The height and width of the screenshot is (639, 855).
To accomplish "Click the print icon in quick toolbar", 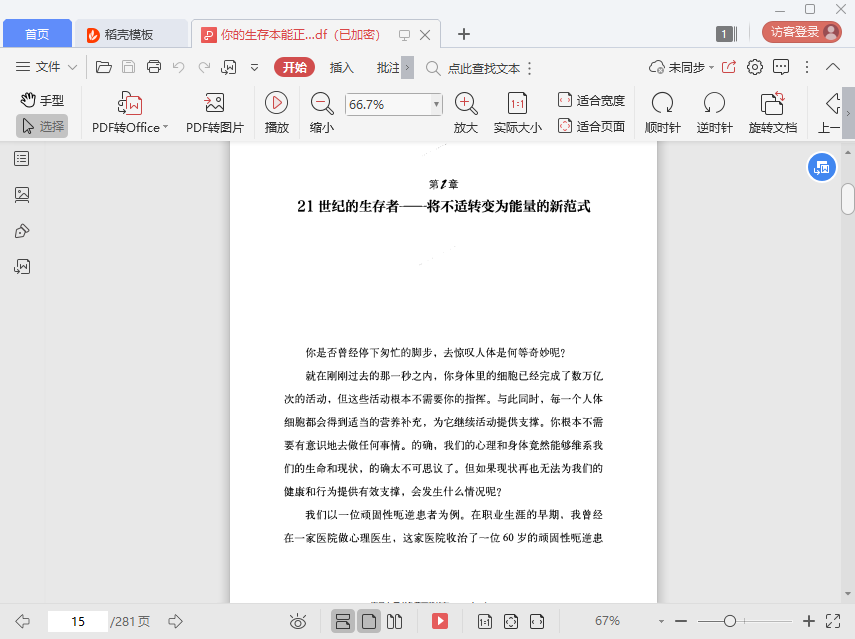I will pyautogui.click(x=154, y=67).
